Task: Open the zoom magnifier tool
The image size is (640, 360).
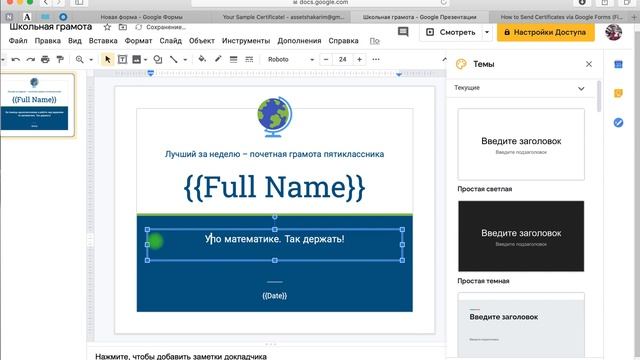Action: tap(80, 60)
